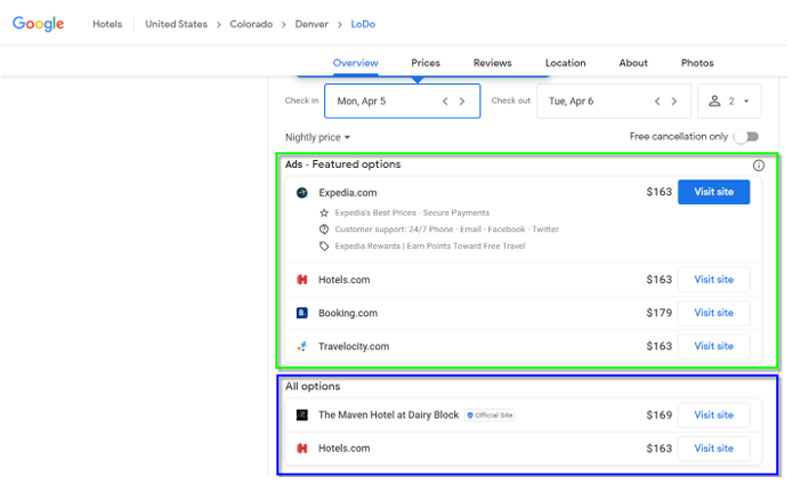
Task: Click the Google logo
Action: click(38, 24)
